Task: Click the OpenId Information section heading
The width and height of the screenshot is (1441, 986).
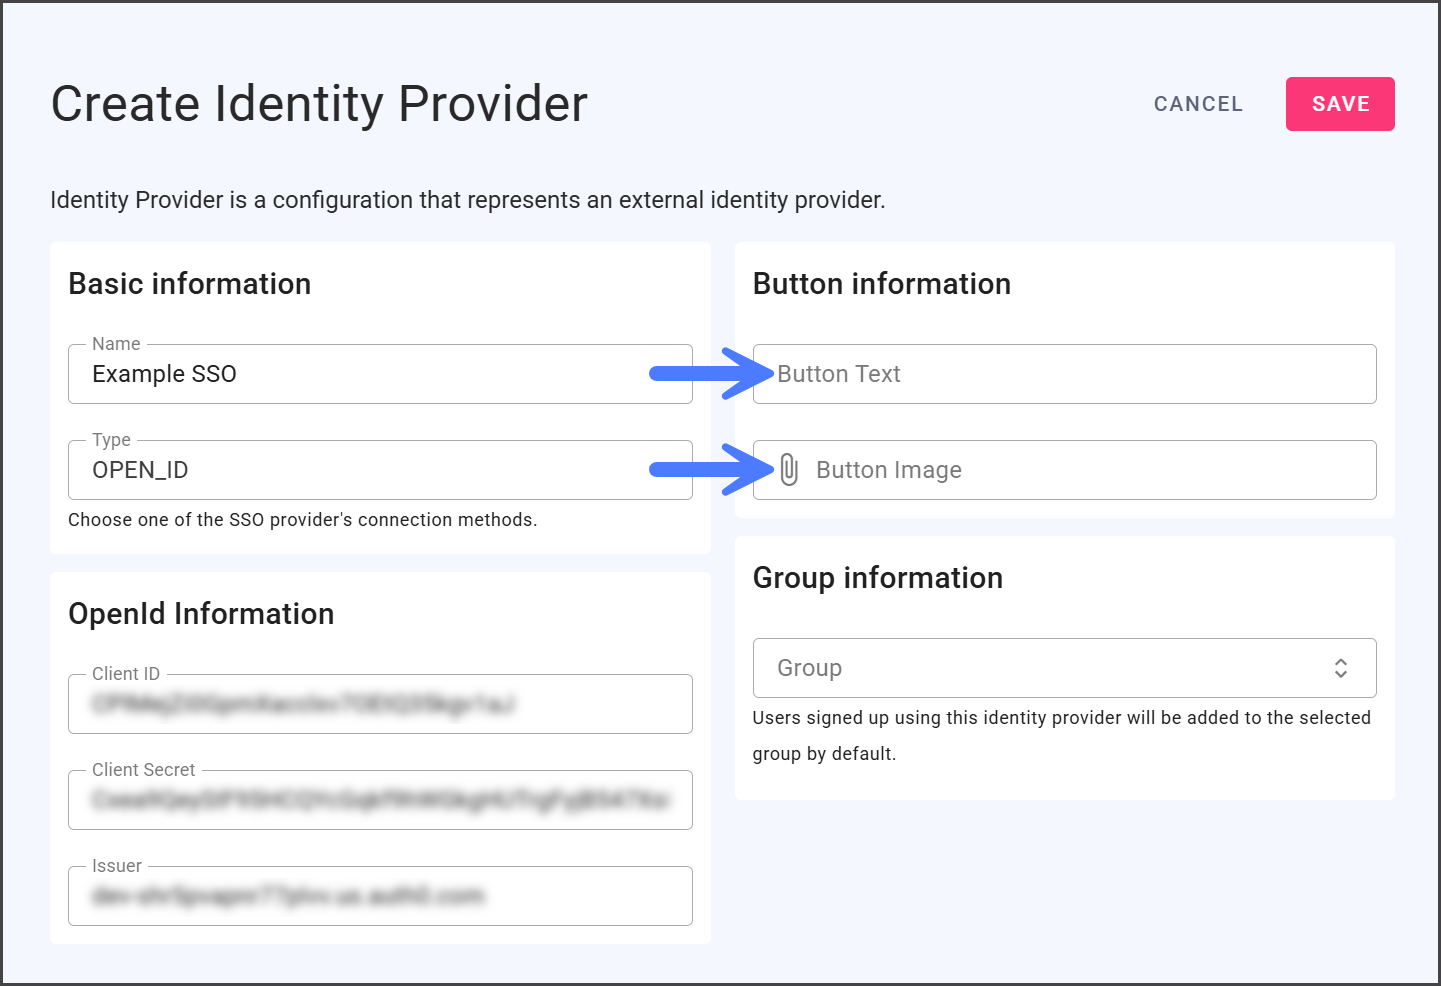Action: click(x=201, y=614)
